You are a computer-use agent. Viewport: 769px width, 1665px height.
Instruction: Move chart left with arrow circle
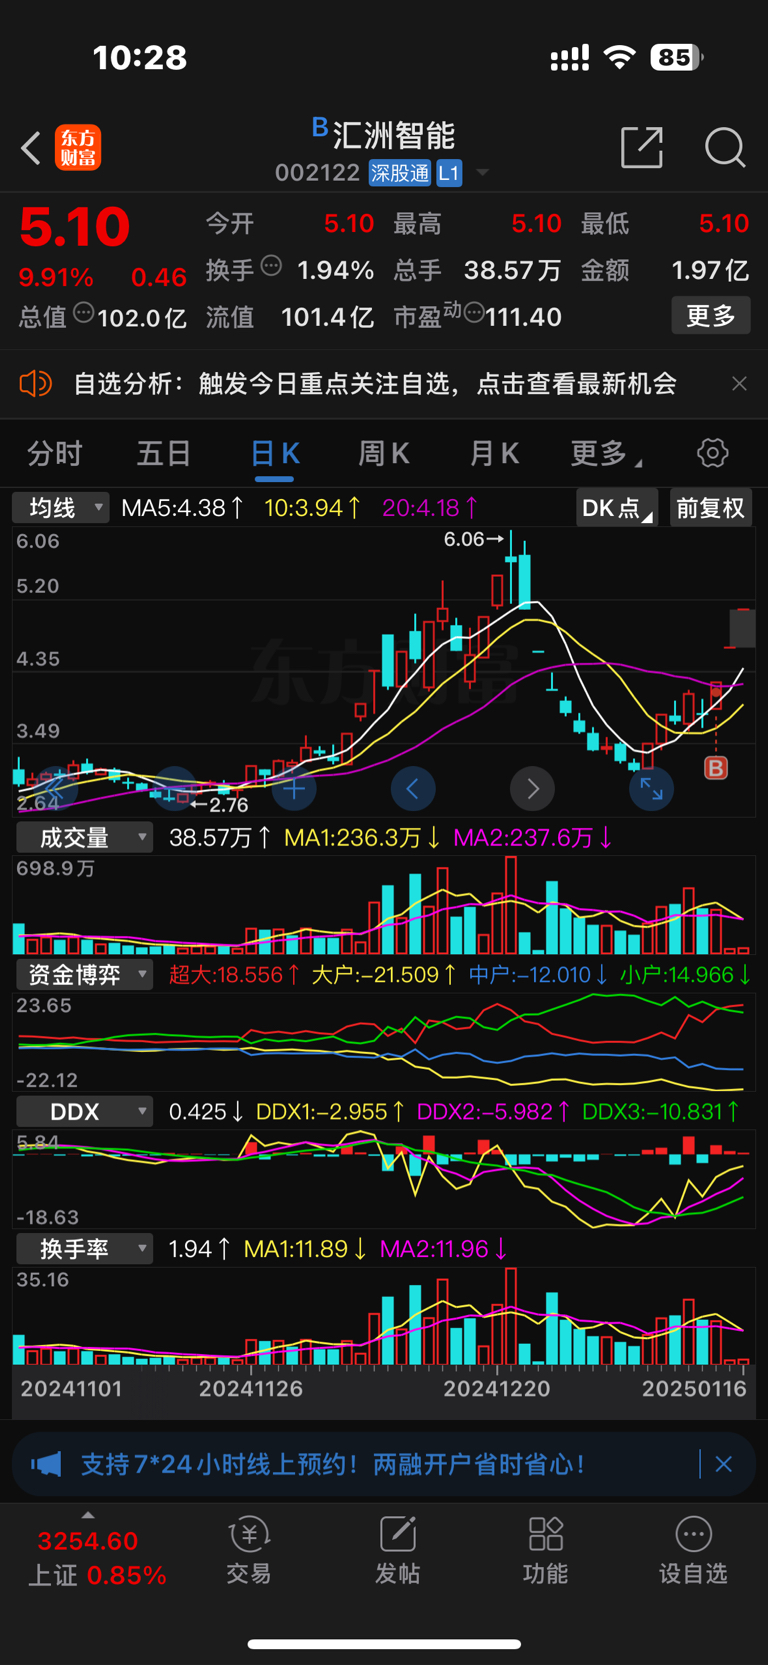413,789
